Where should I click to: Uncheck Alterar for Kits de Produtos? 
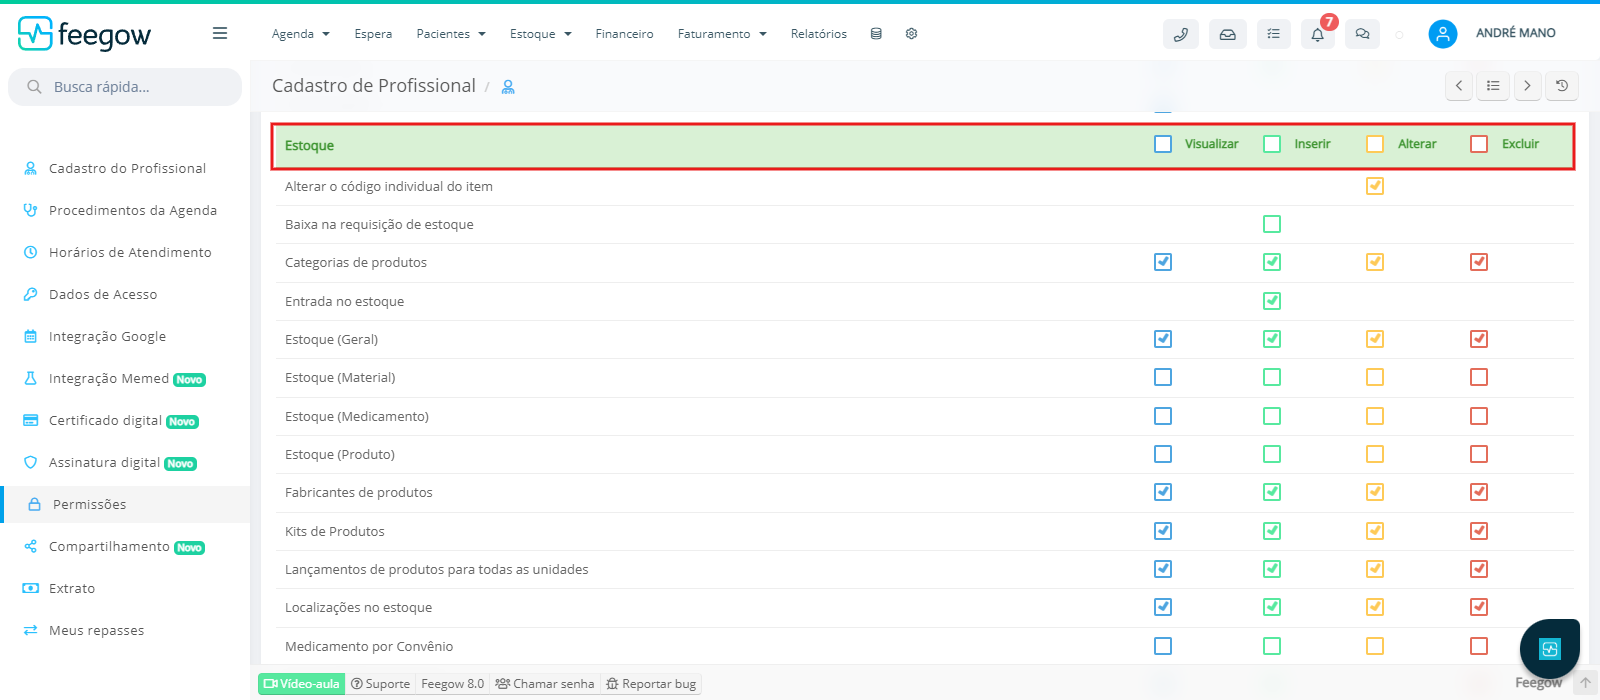1375,531
